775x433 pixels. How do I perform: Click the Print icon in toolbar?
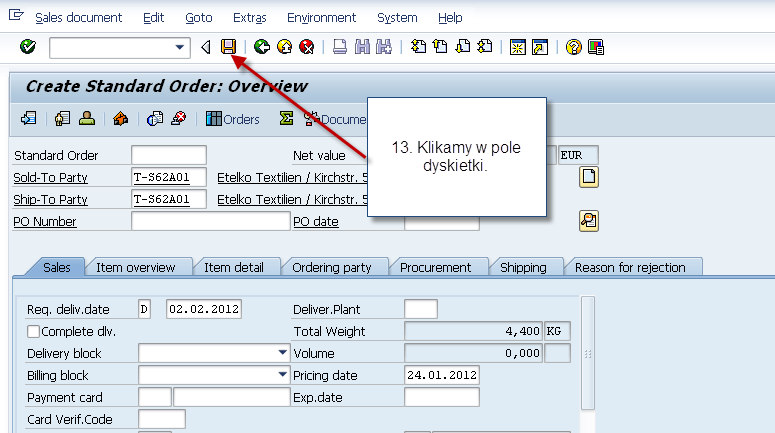tap(340, 47)
